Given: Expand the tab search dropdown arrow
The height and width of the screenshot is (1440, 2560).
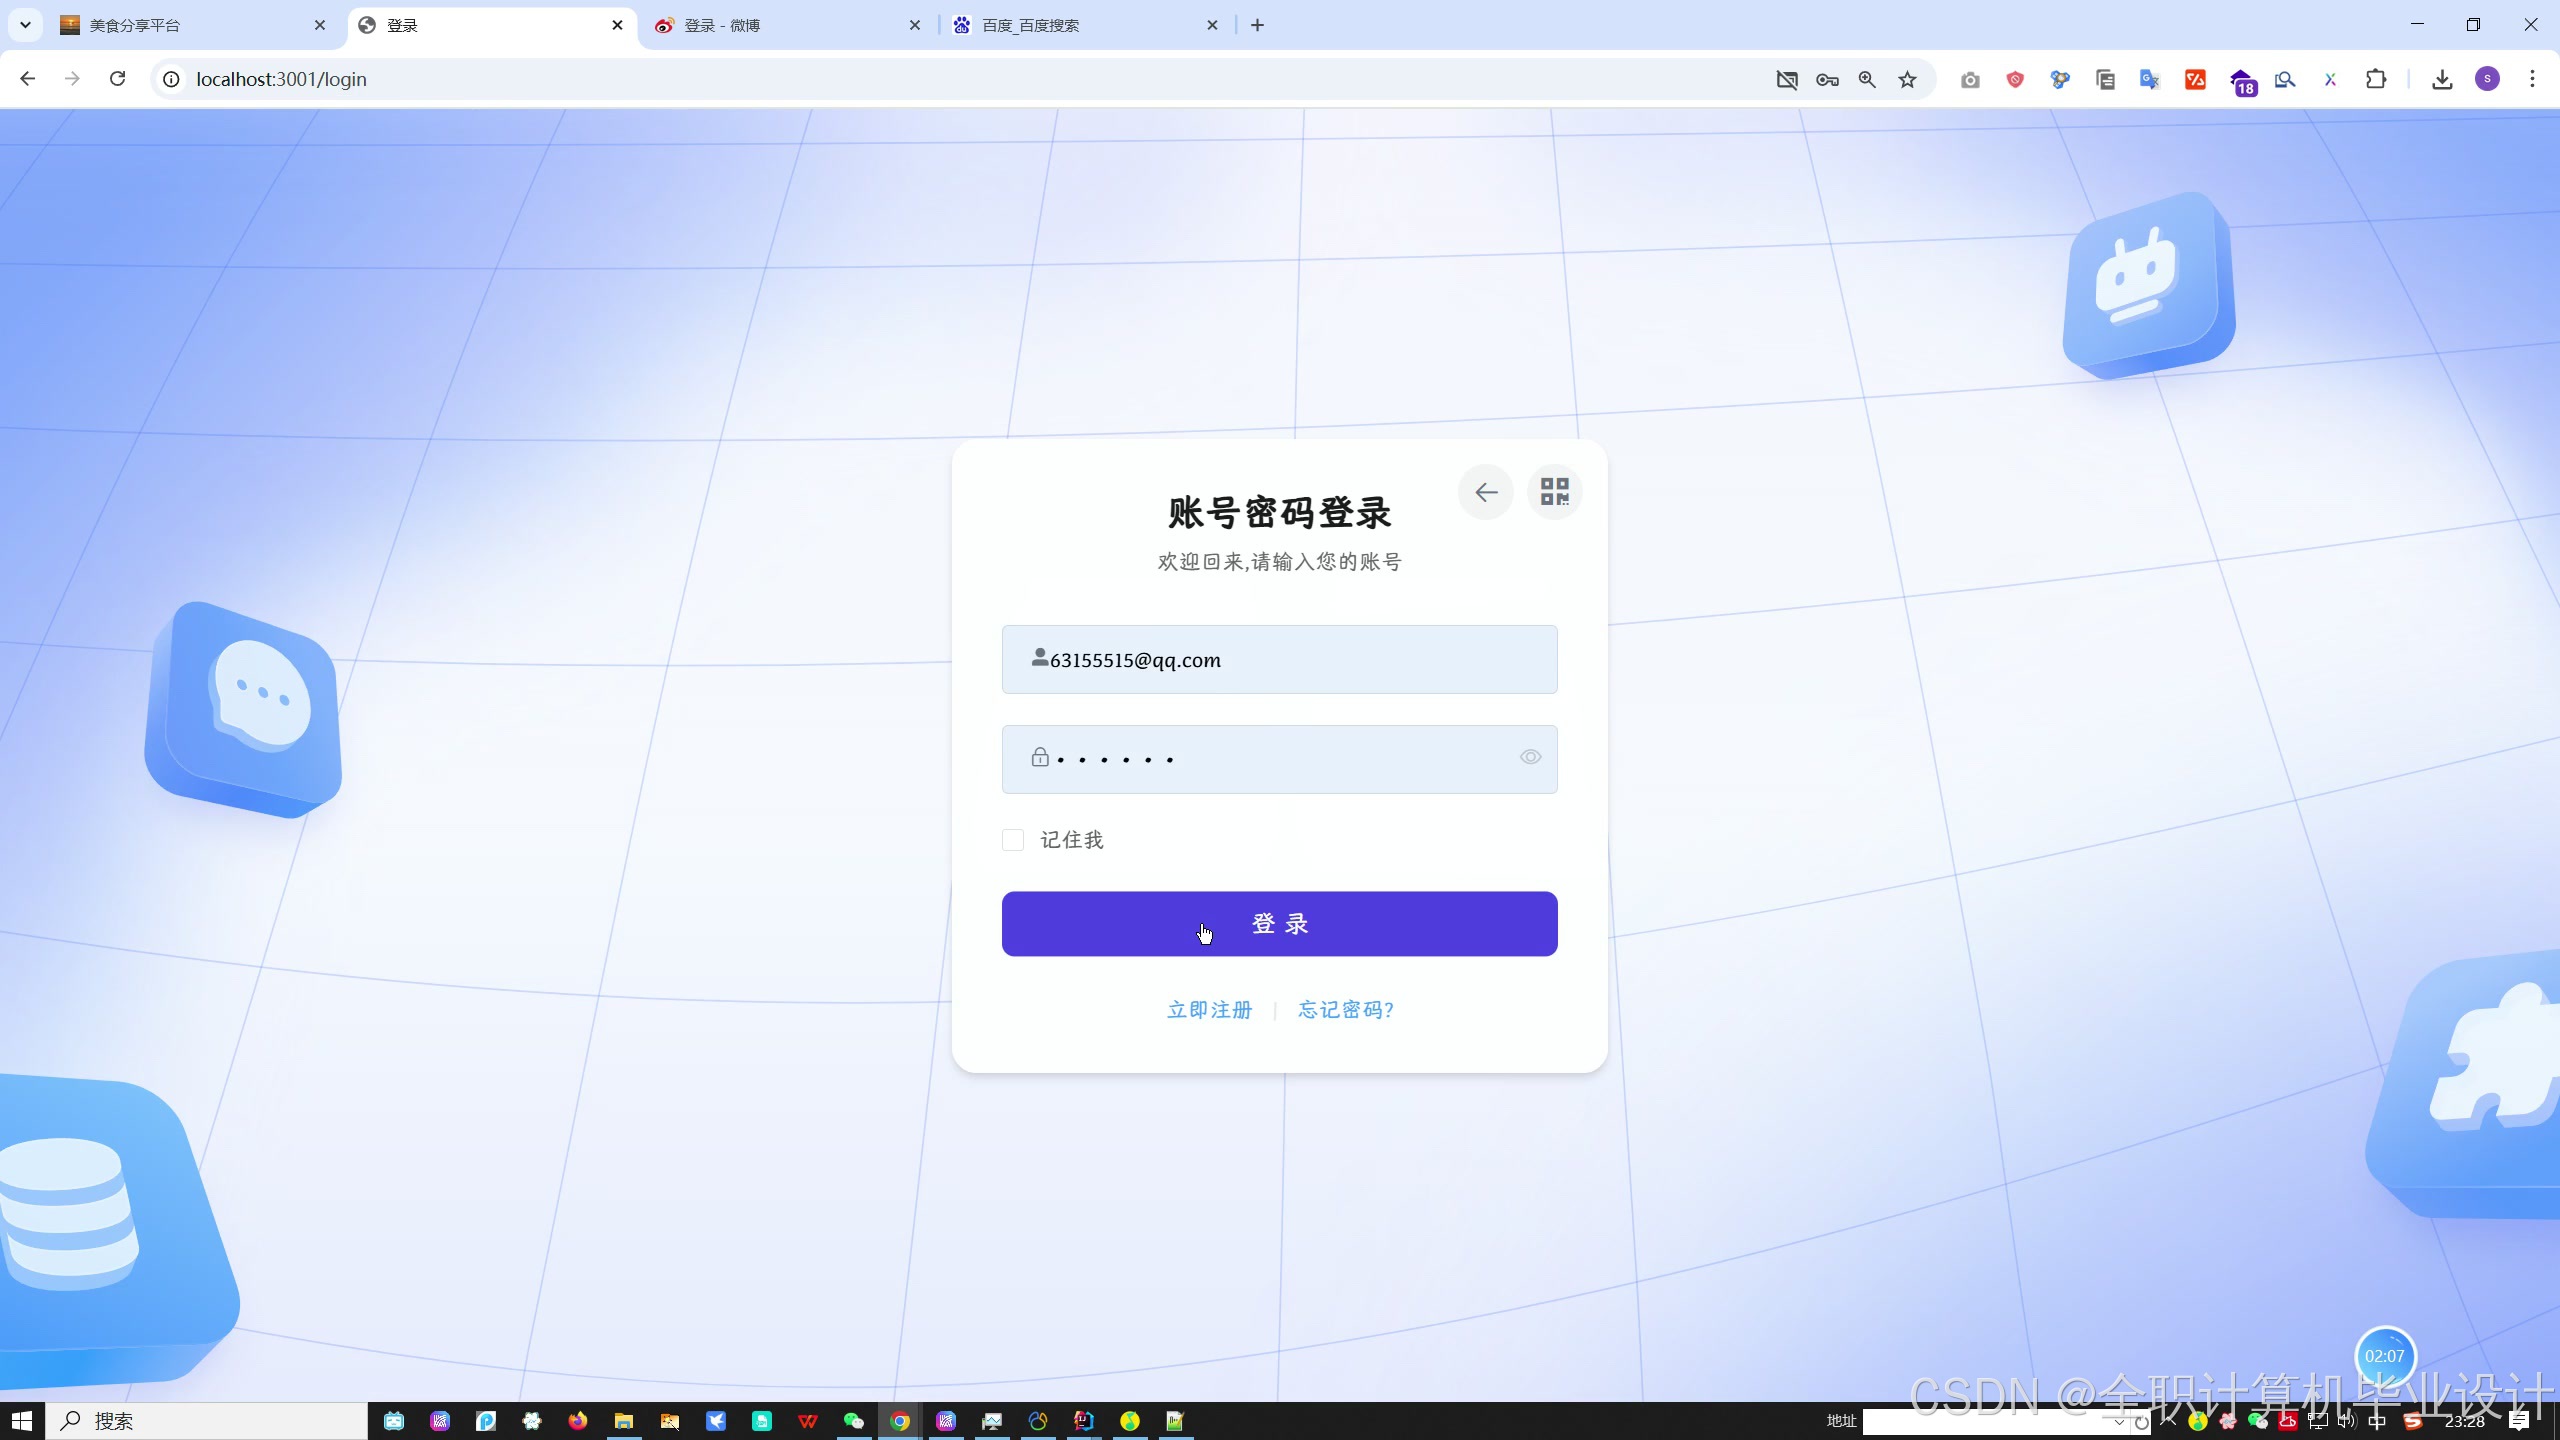Looking at the screenshot, I should tap(25, 25).
